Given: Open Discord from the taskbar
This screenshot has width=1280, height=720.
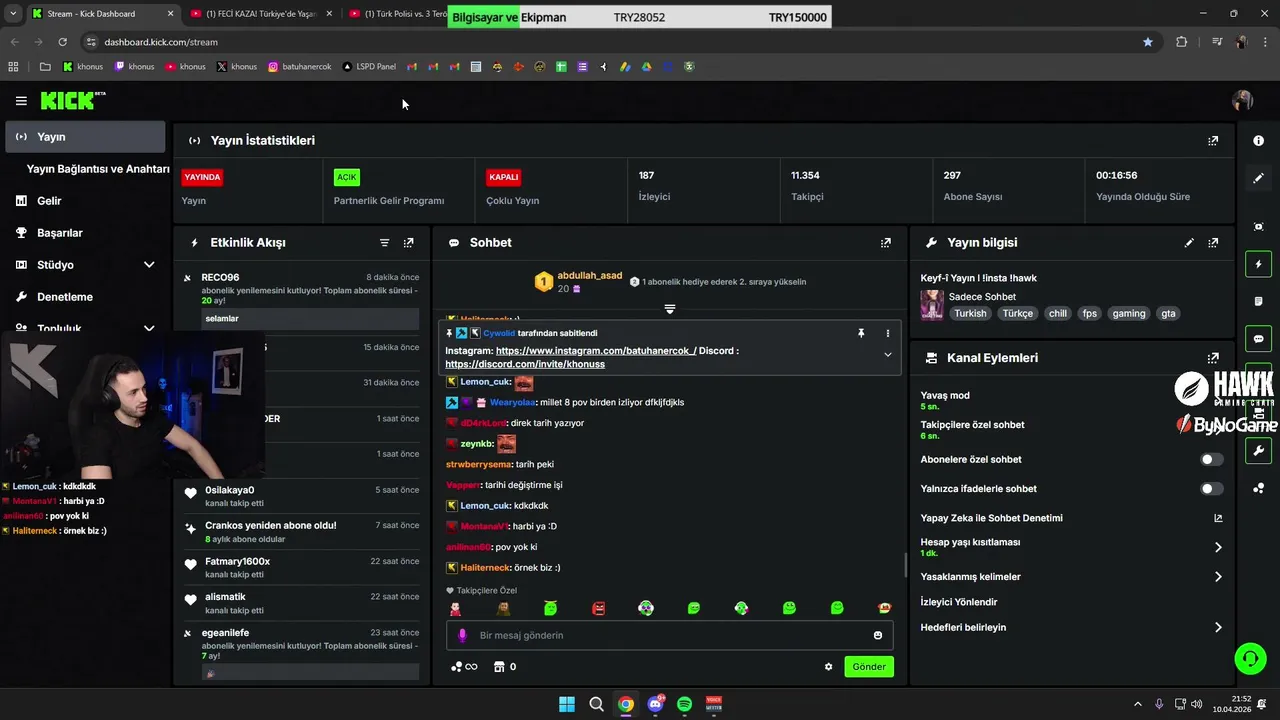Looking at the screenshot, I should [x=656, y=704].
